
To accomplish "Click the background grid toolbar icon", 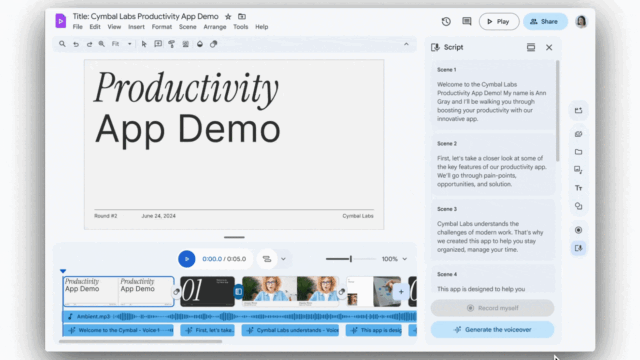I will click(186, 44).
